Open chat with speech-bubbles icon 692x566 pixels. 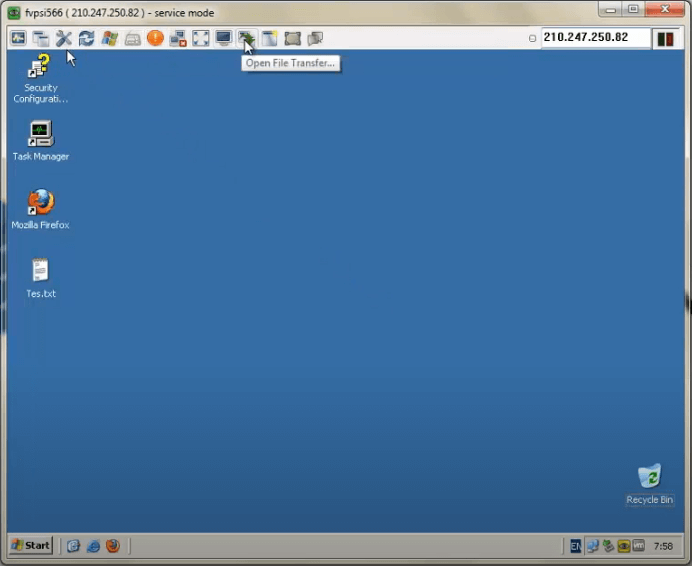pyautogui.click(x=315, y=38)
